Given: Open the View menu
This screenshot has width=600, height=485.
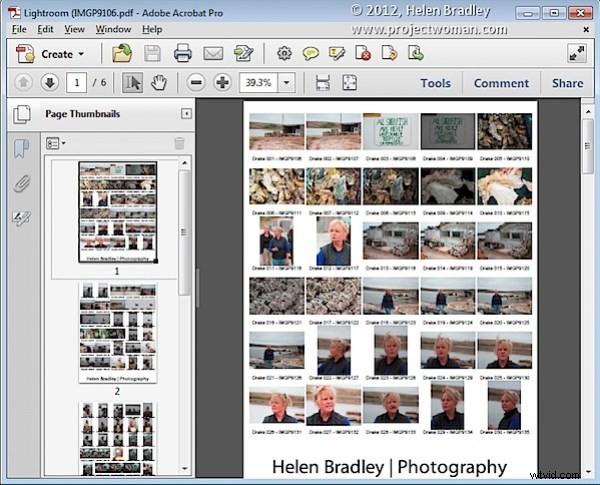Looking at the screenshot, I should pyautogui.click(x=74, y=29).
